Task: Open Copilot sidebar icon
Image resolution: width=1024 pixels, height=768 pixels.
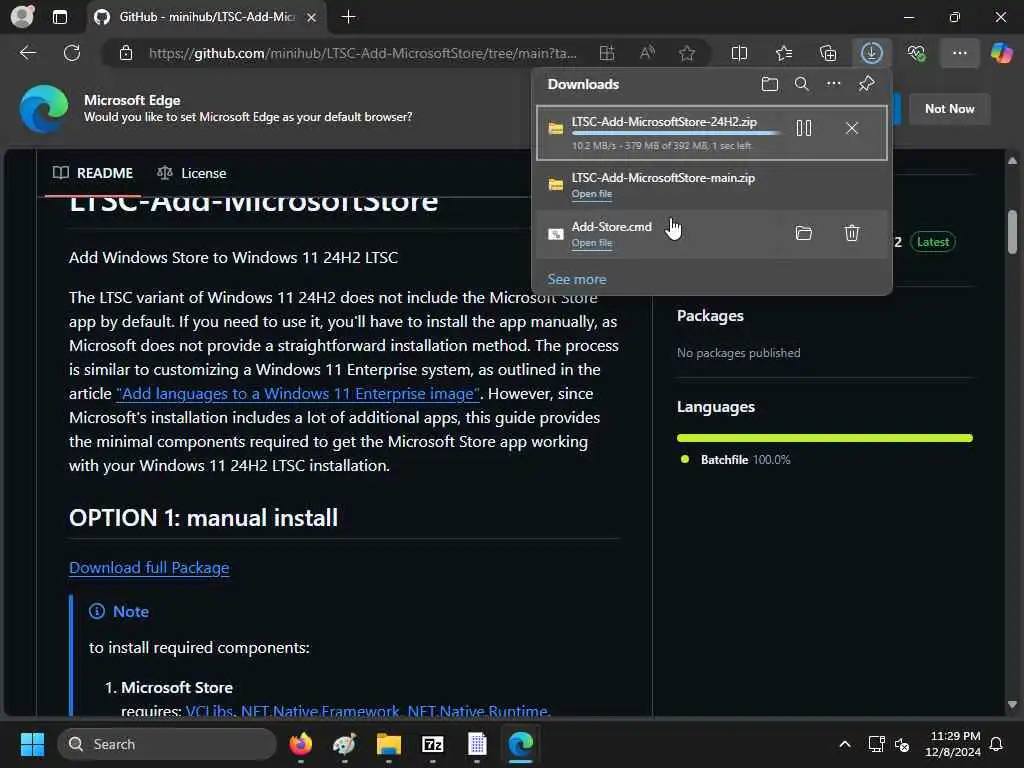Action: click(x=1001, y=53)
